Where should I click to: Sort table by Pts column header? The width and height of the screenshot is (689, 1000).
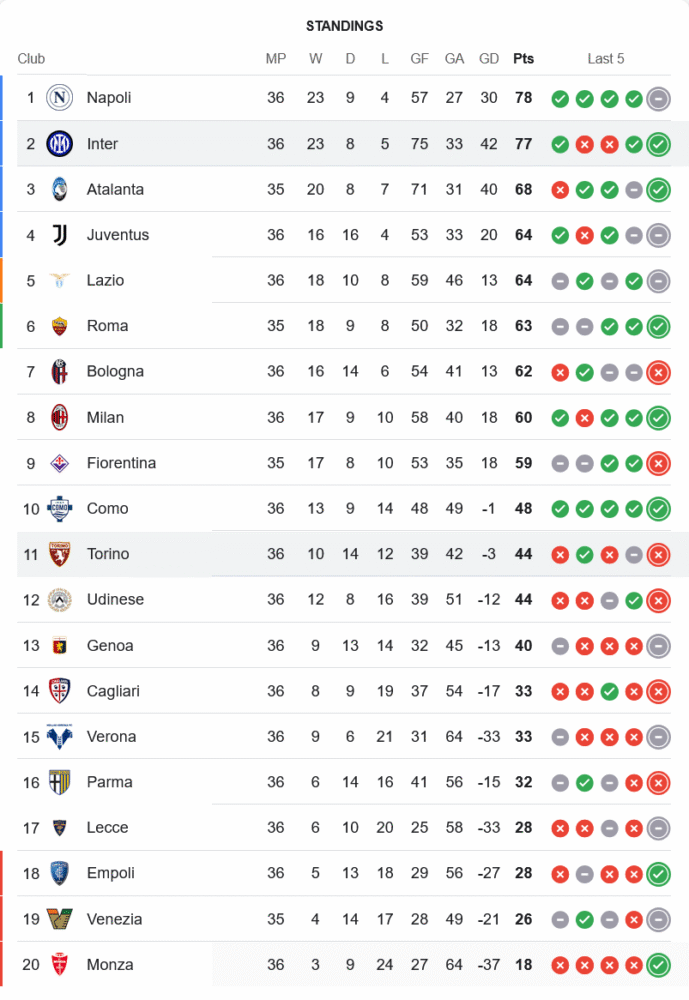pyautogui.click(x=523, y=59)
